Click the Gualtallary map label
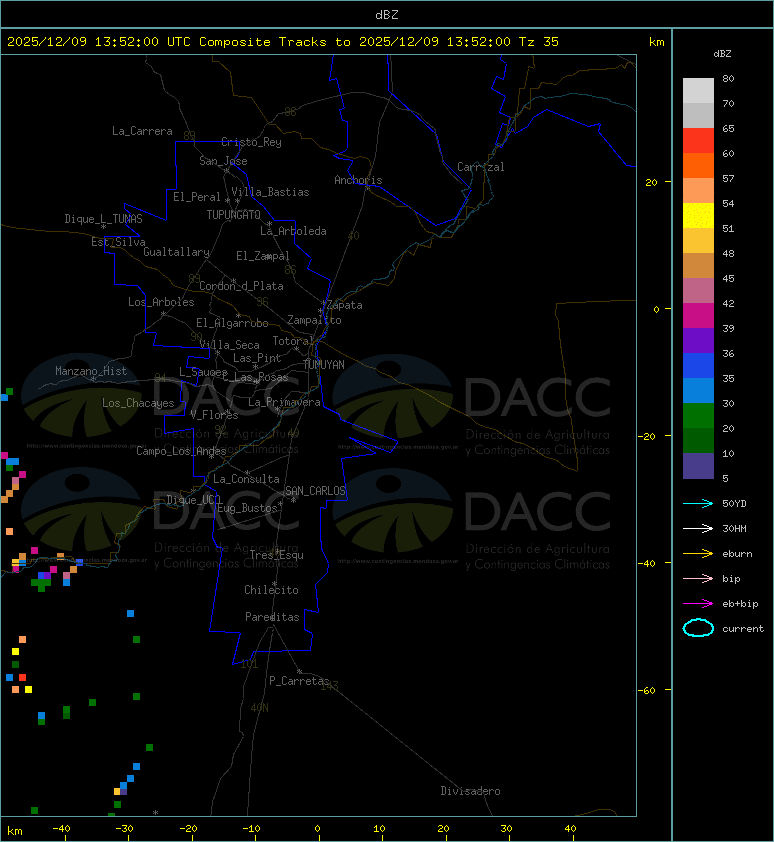This screenshot has height=842, width=774. point(176,252)
